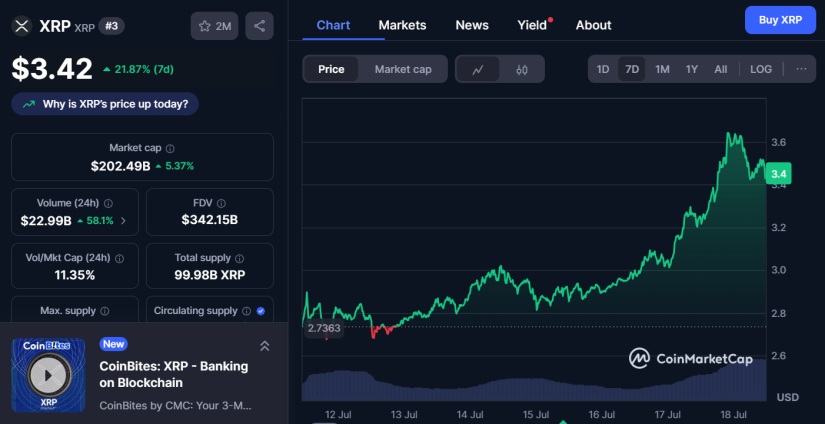Viewport: 825px width, 424px height.
Task: Click the $202.49B market cap value
Action: click(x=120, y=166)
